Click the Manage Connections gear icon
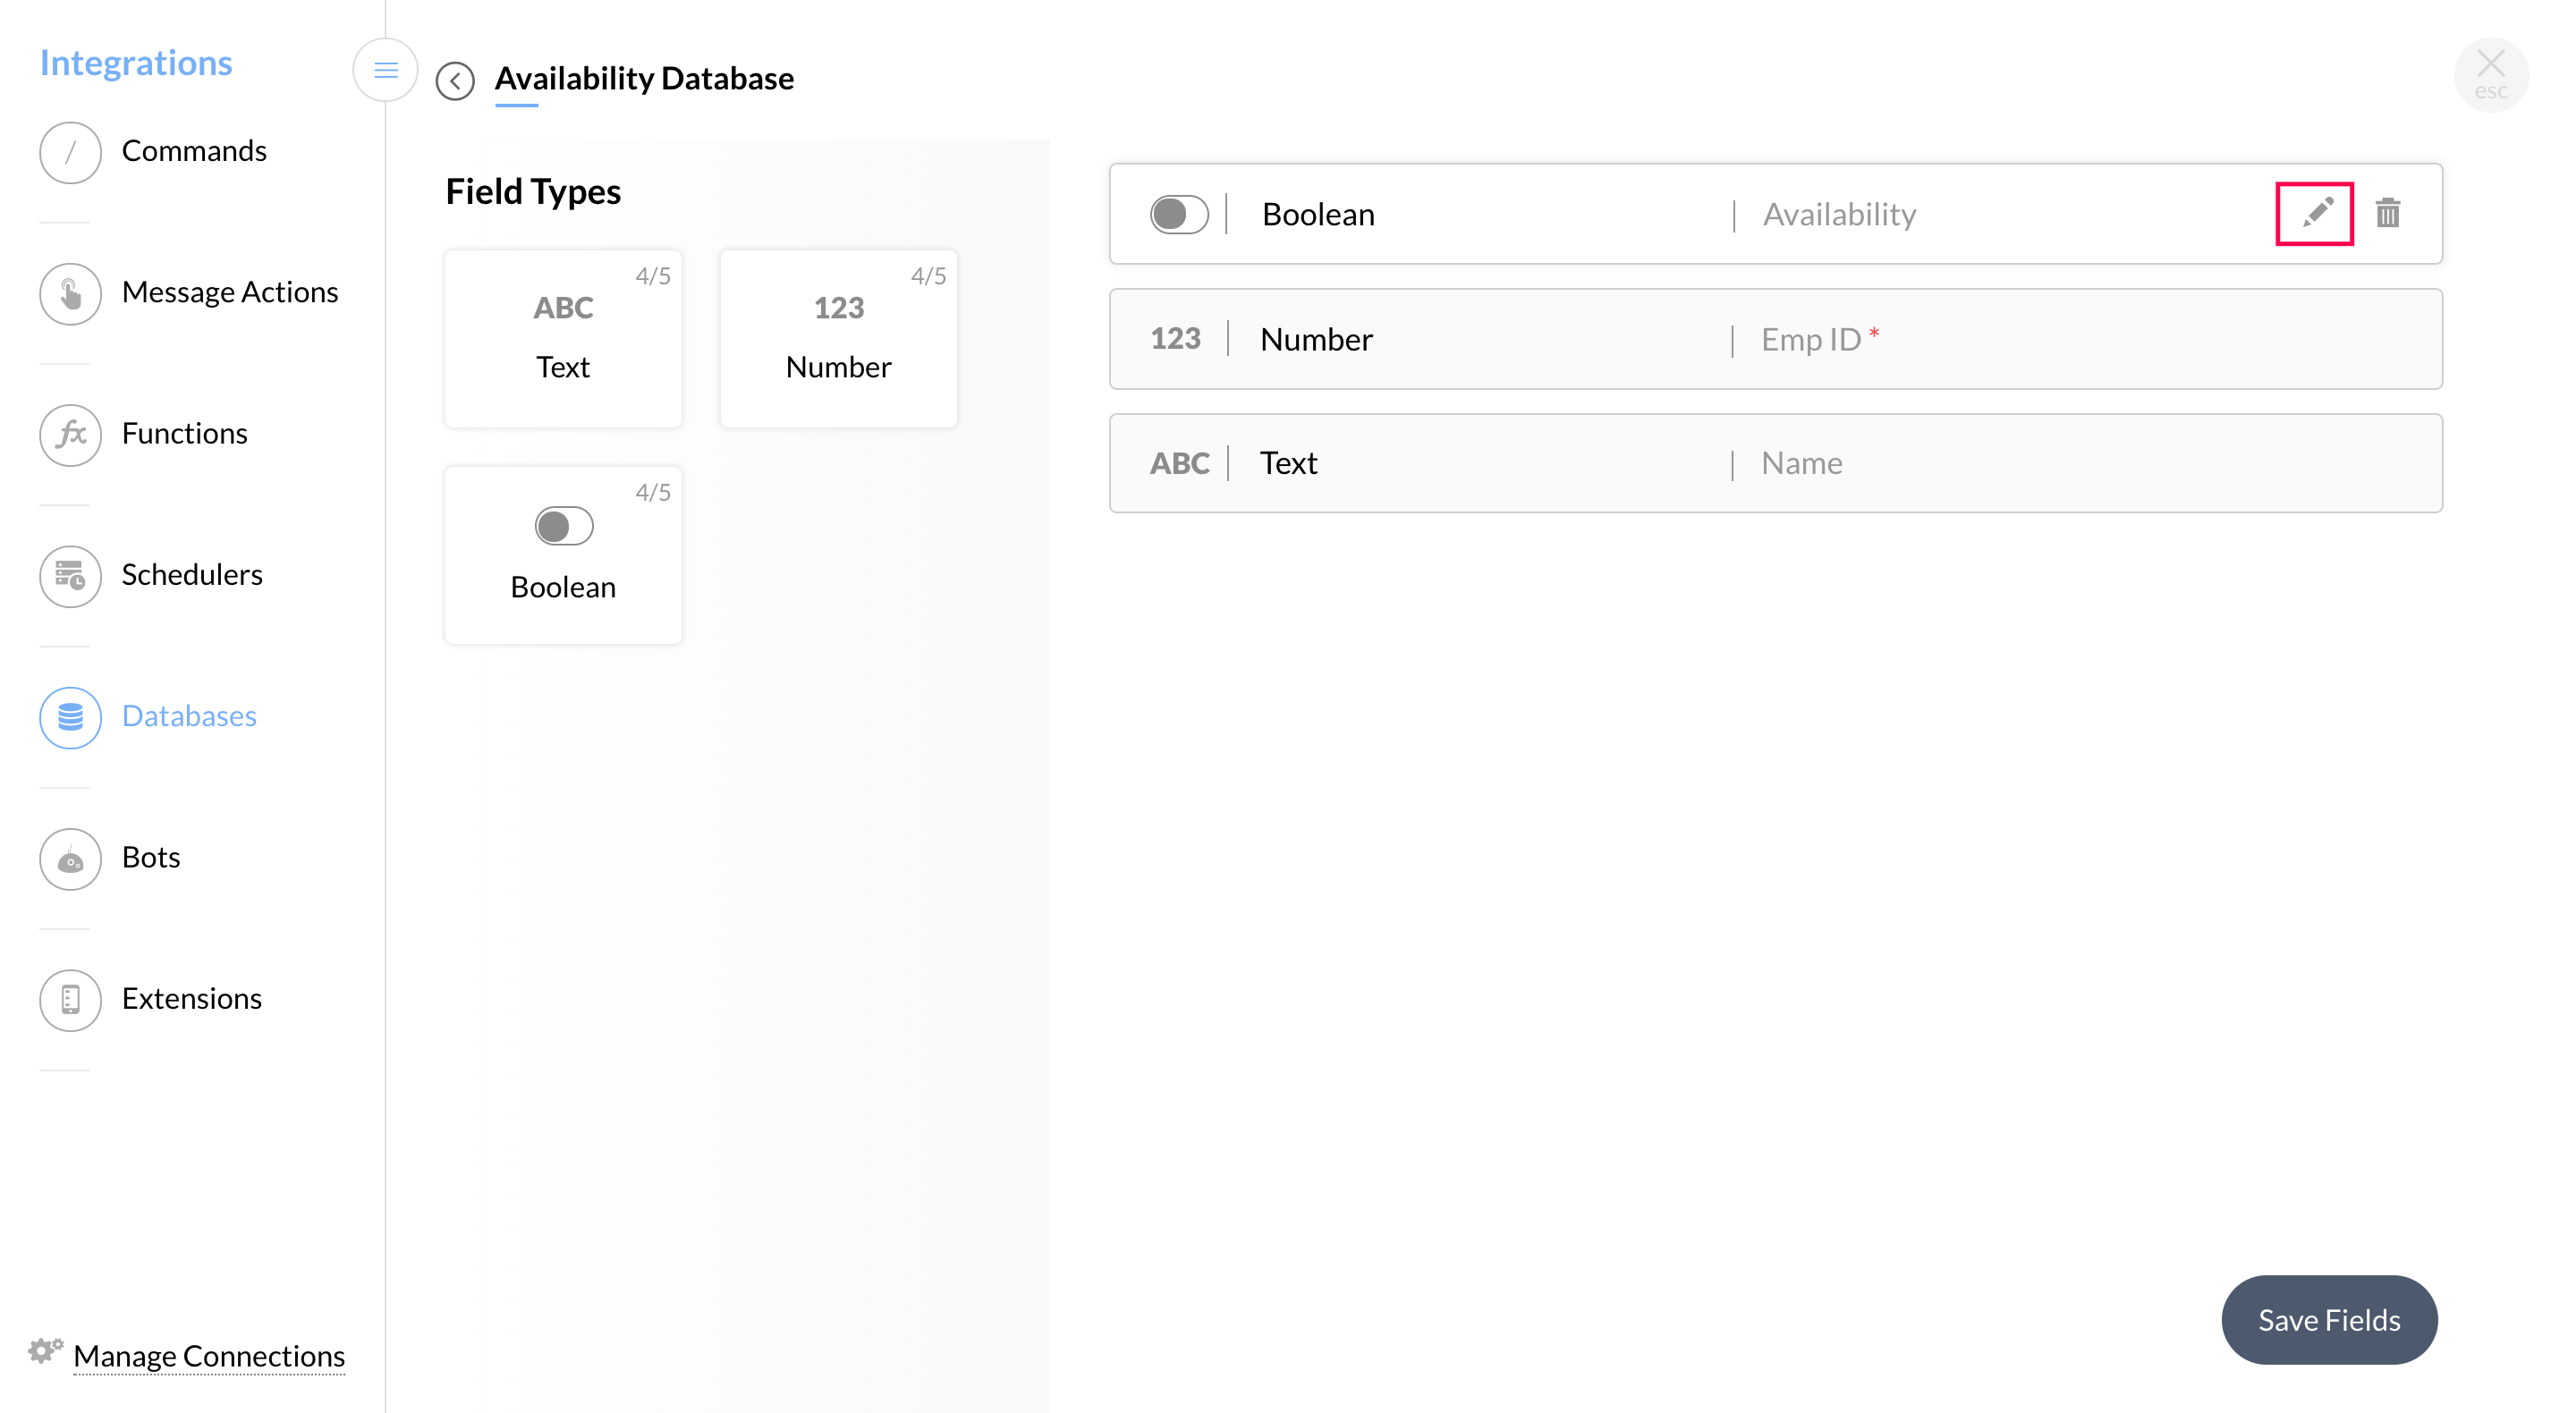This screenshot has height=1413, width=2576. click(45, 1351)
